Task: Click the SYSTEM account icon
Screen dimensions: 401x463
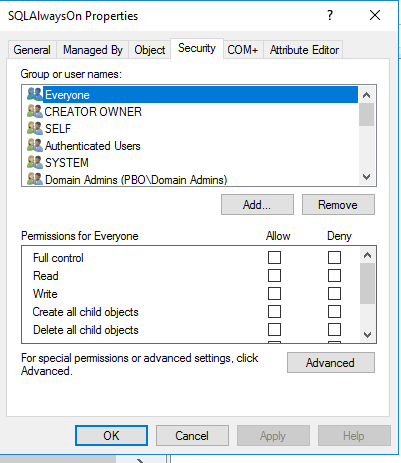Action: (35, 162)
